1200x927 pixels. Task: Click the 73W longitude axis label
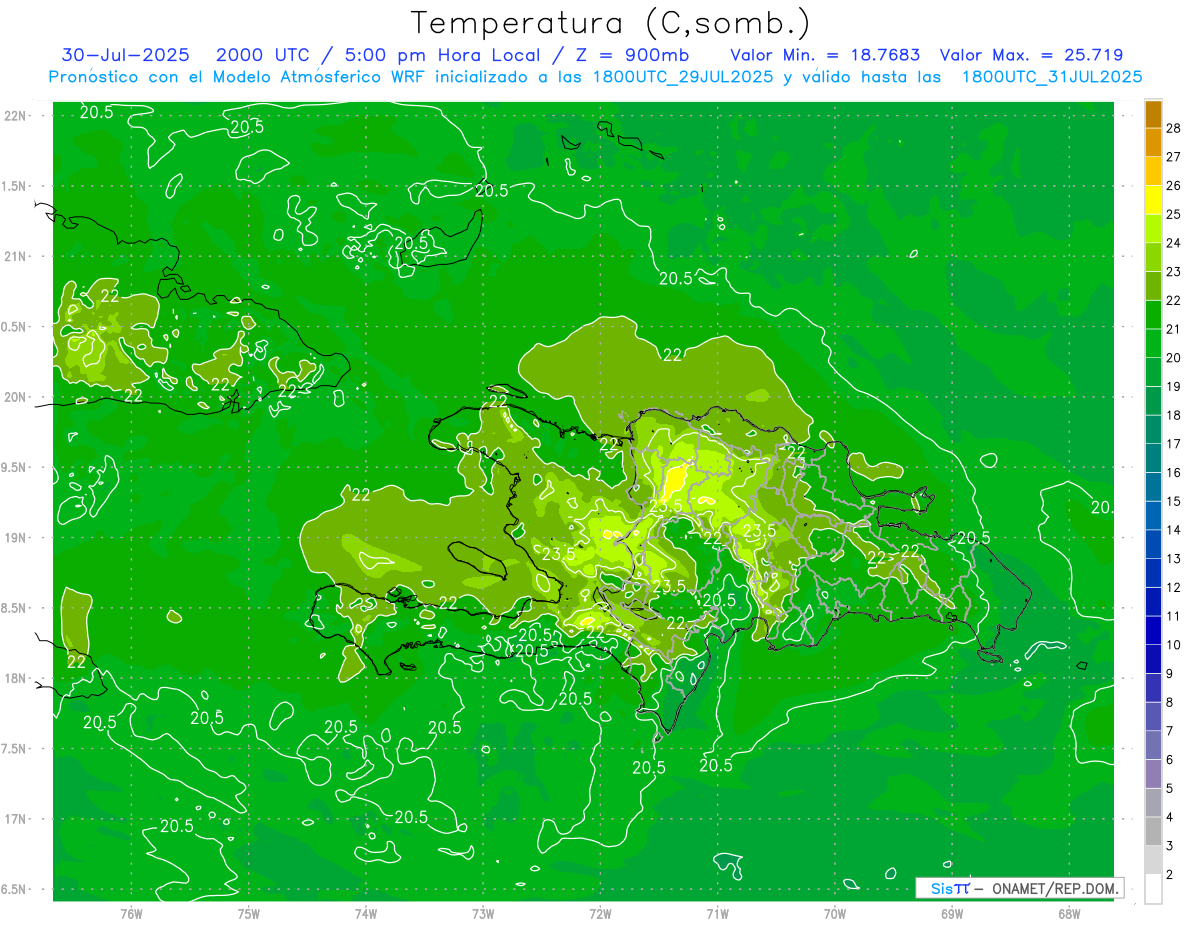(x=483, y=913)
